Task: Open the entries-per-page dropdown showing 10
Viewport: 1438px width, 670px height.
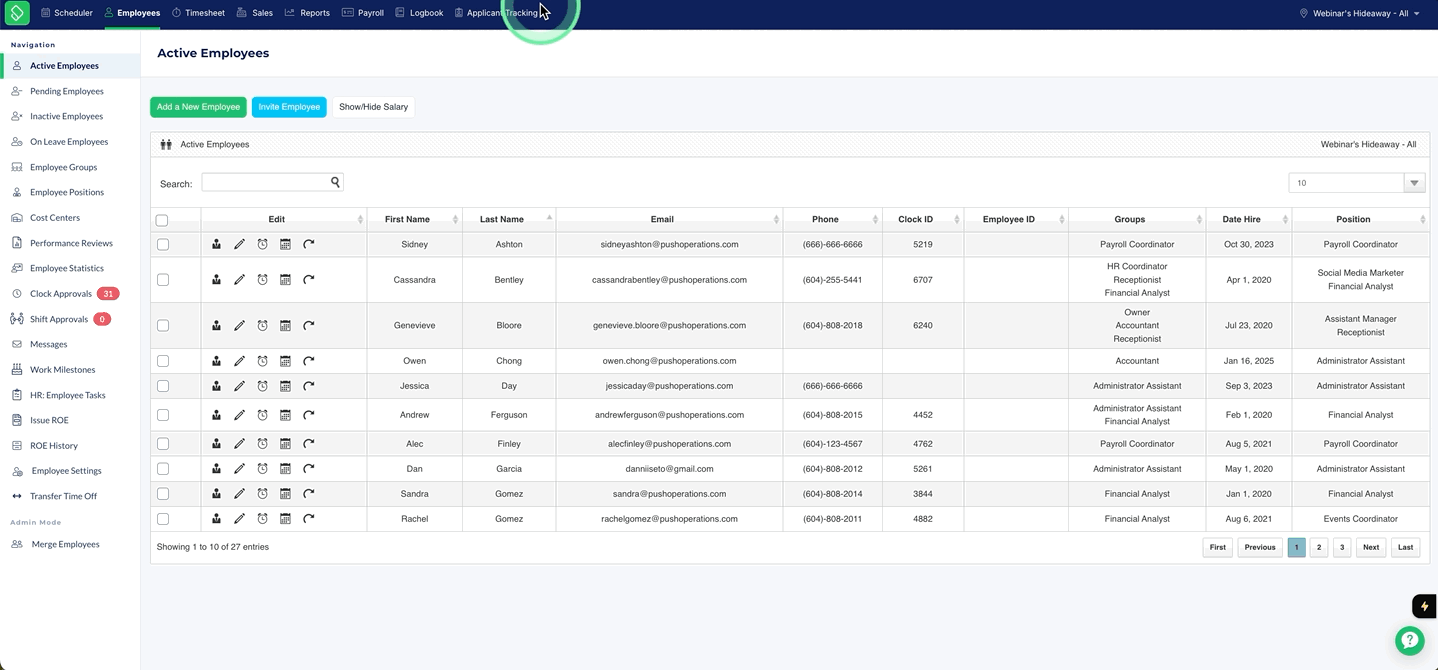Action: [x=1357, y=183]
